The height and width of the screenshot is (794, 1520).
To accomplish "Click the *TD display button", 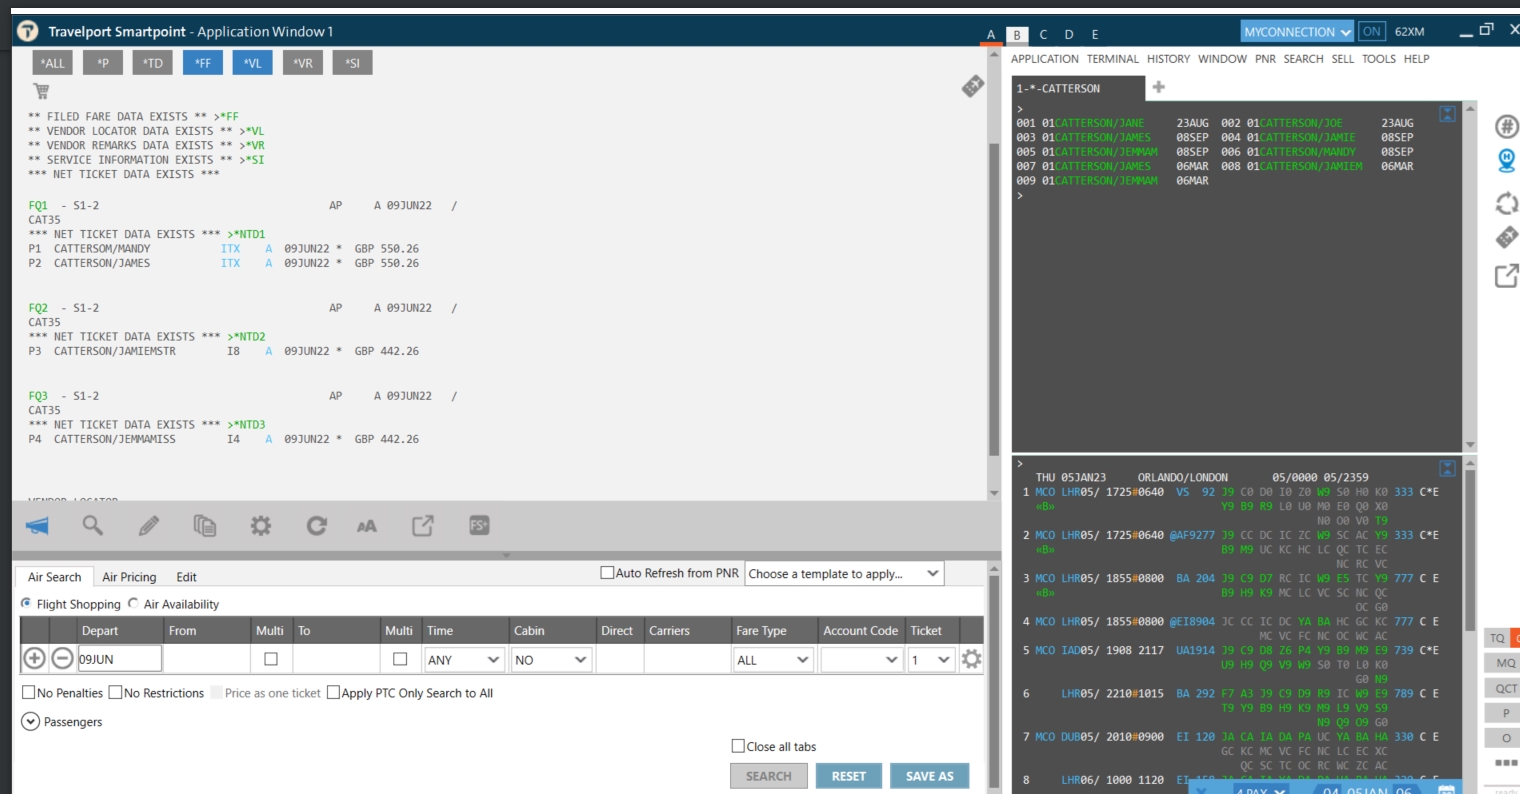I will point(152,63).
